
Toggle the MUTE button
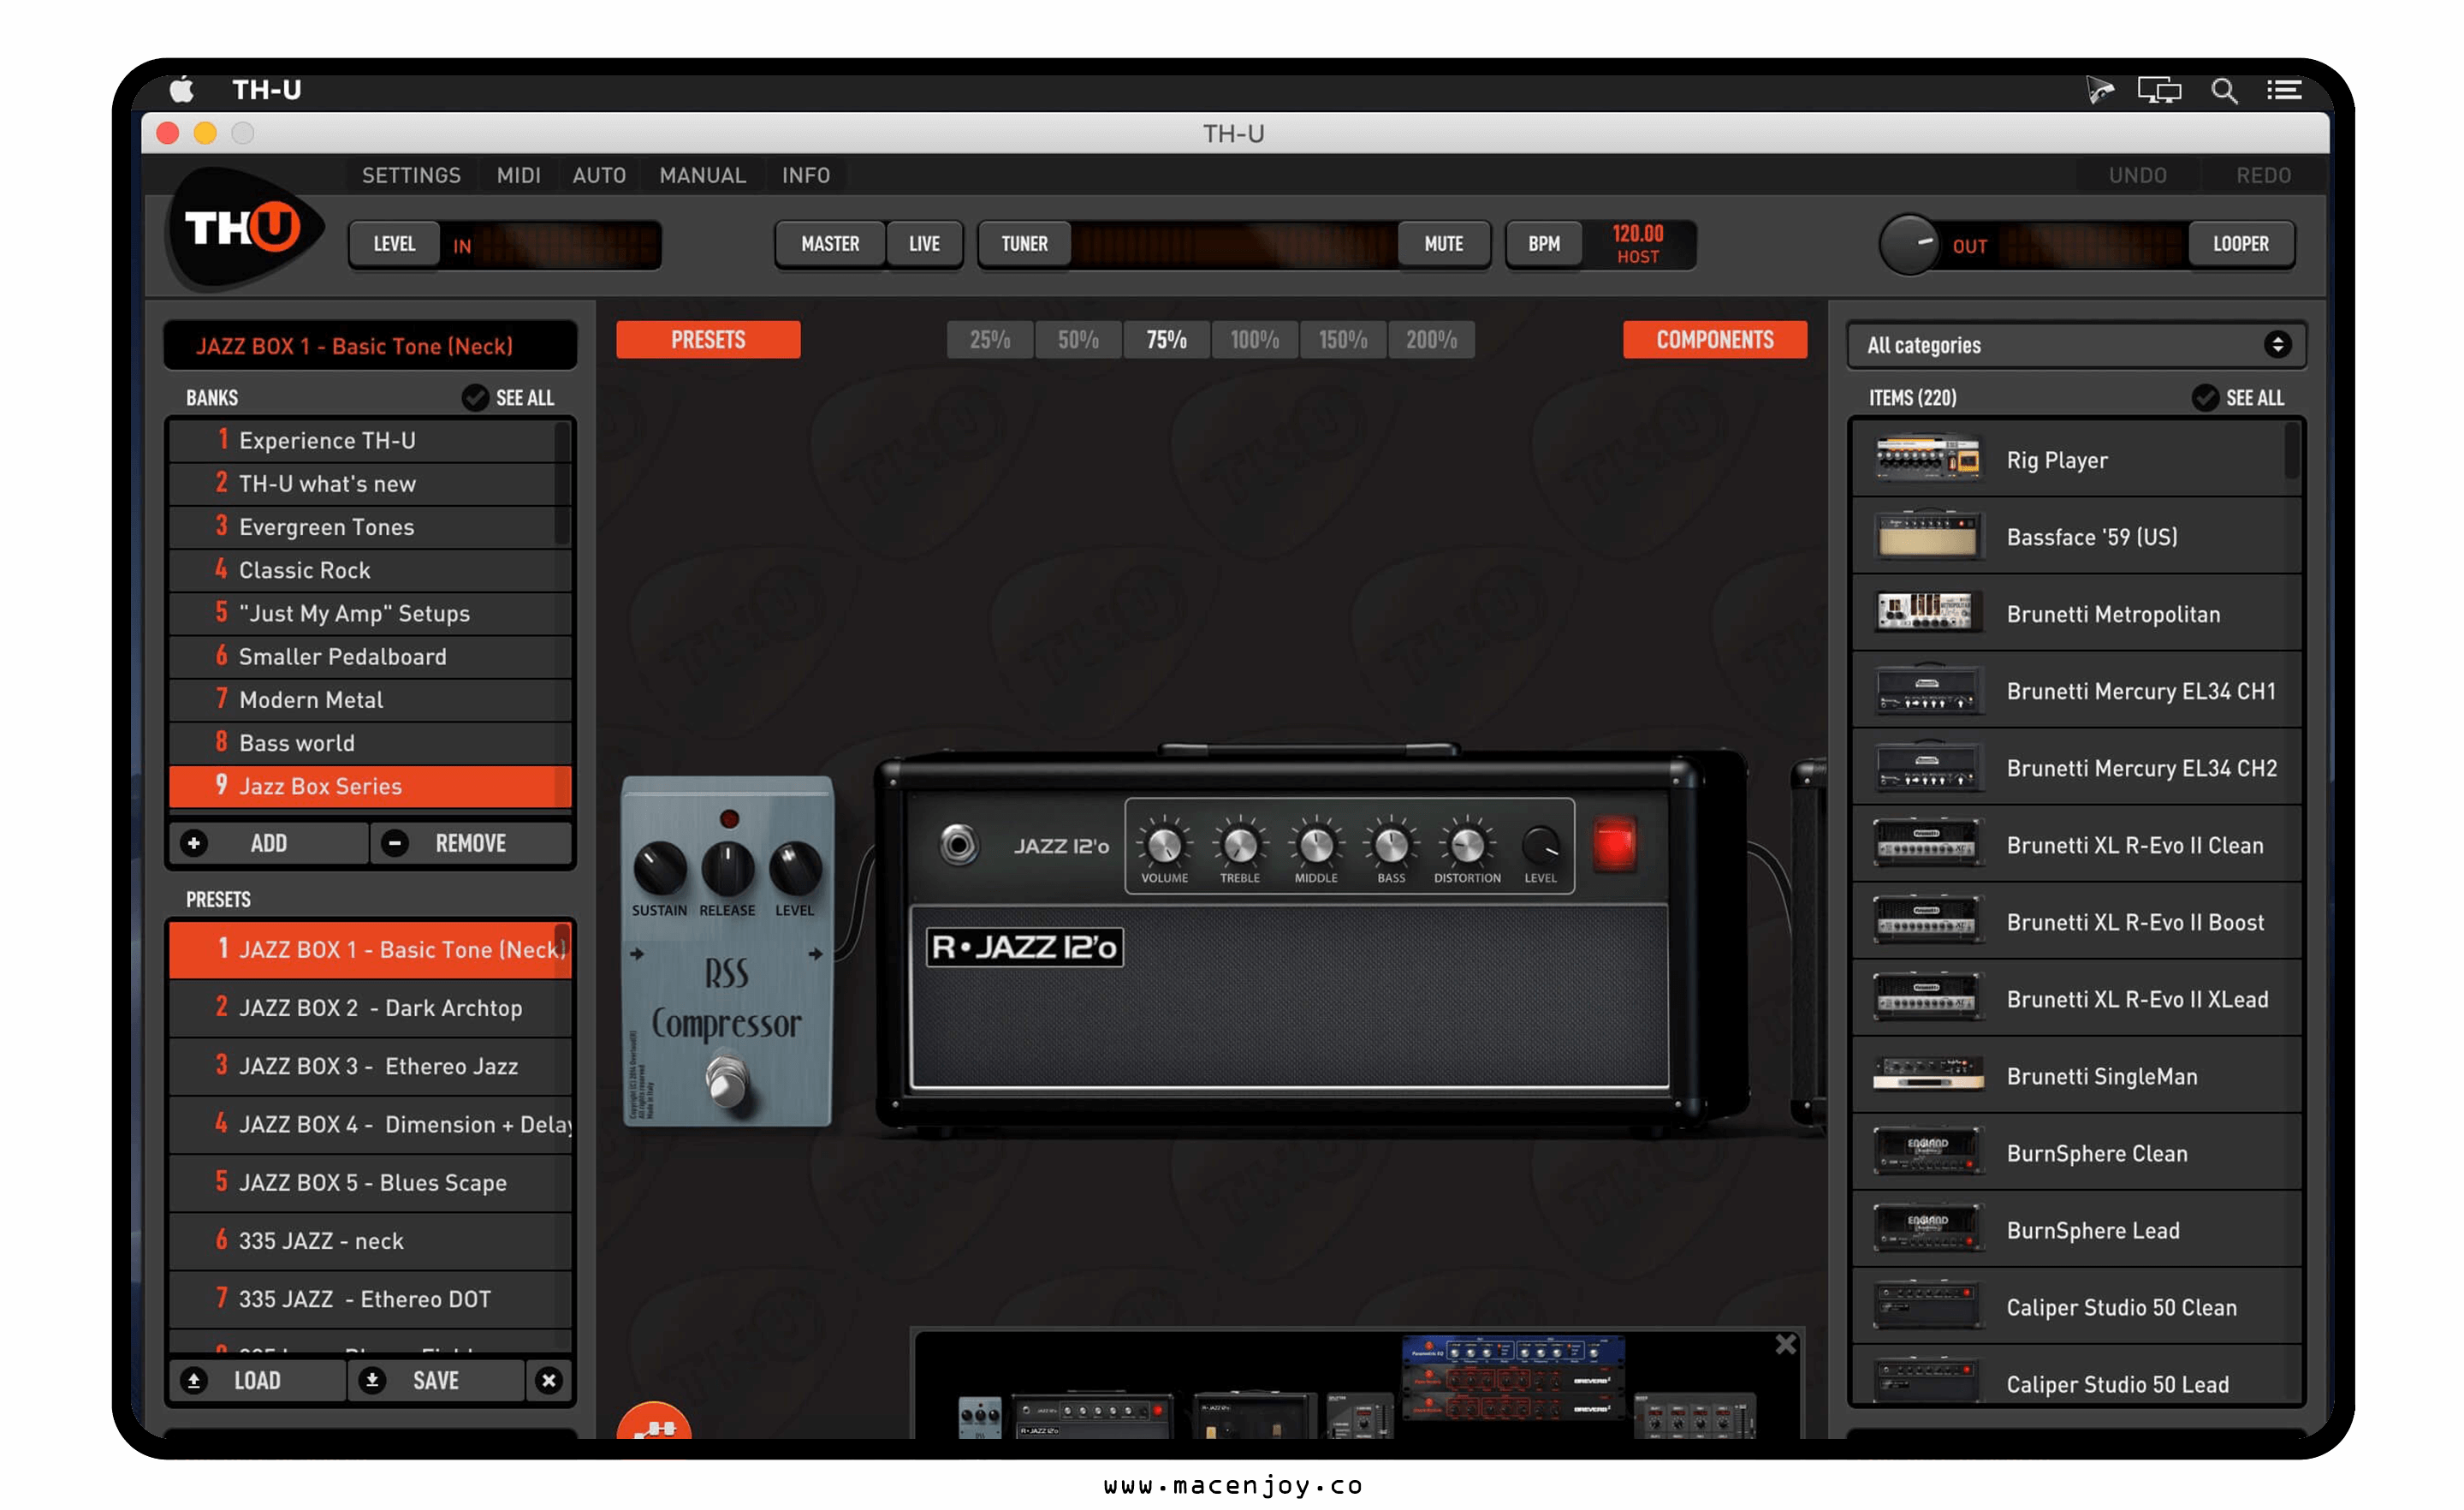(1444, 243)
